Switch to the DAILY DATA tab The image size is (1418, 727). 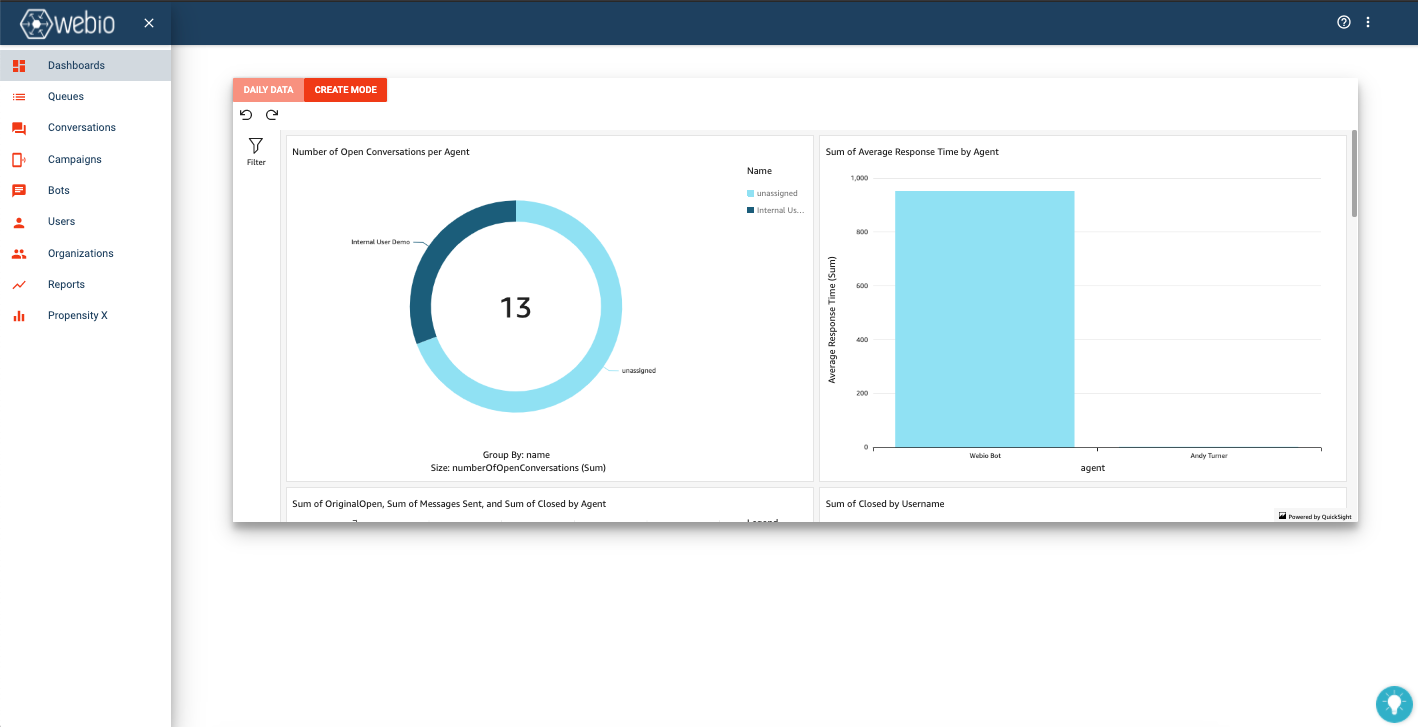tap(268, 90)
